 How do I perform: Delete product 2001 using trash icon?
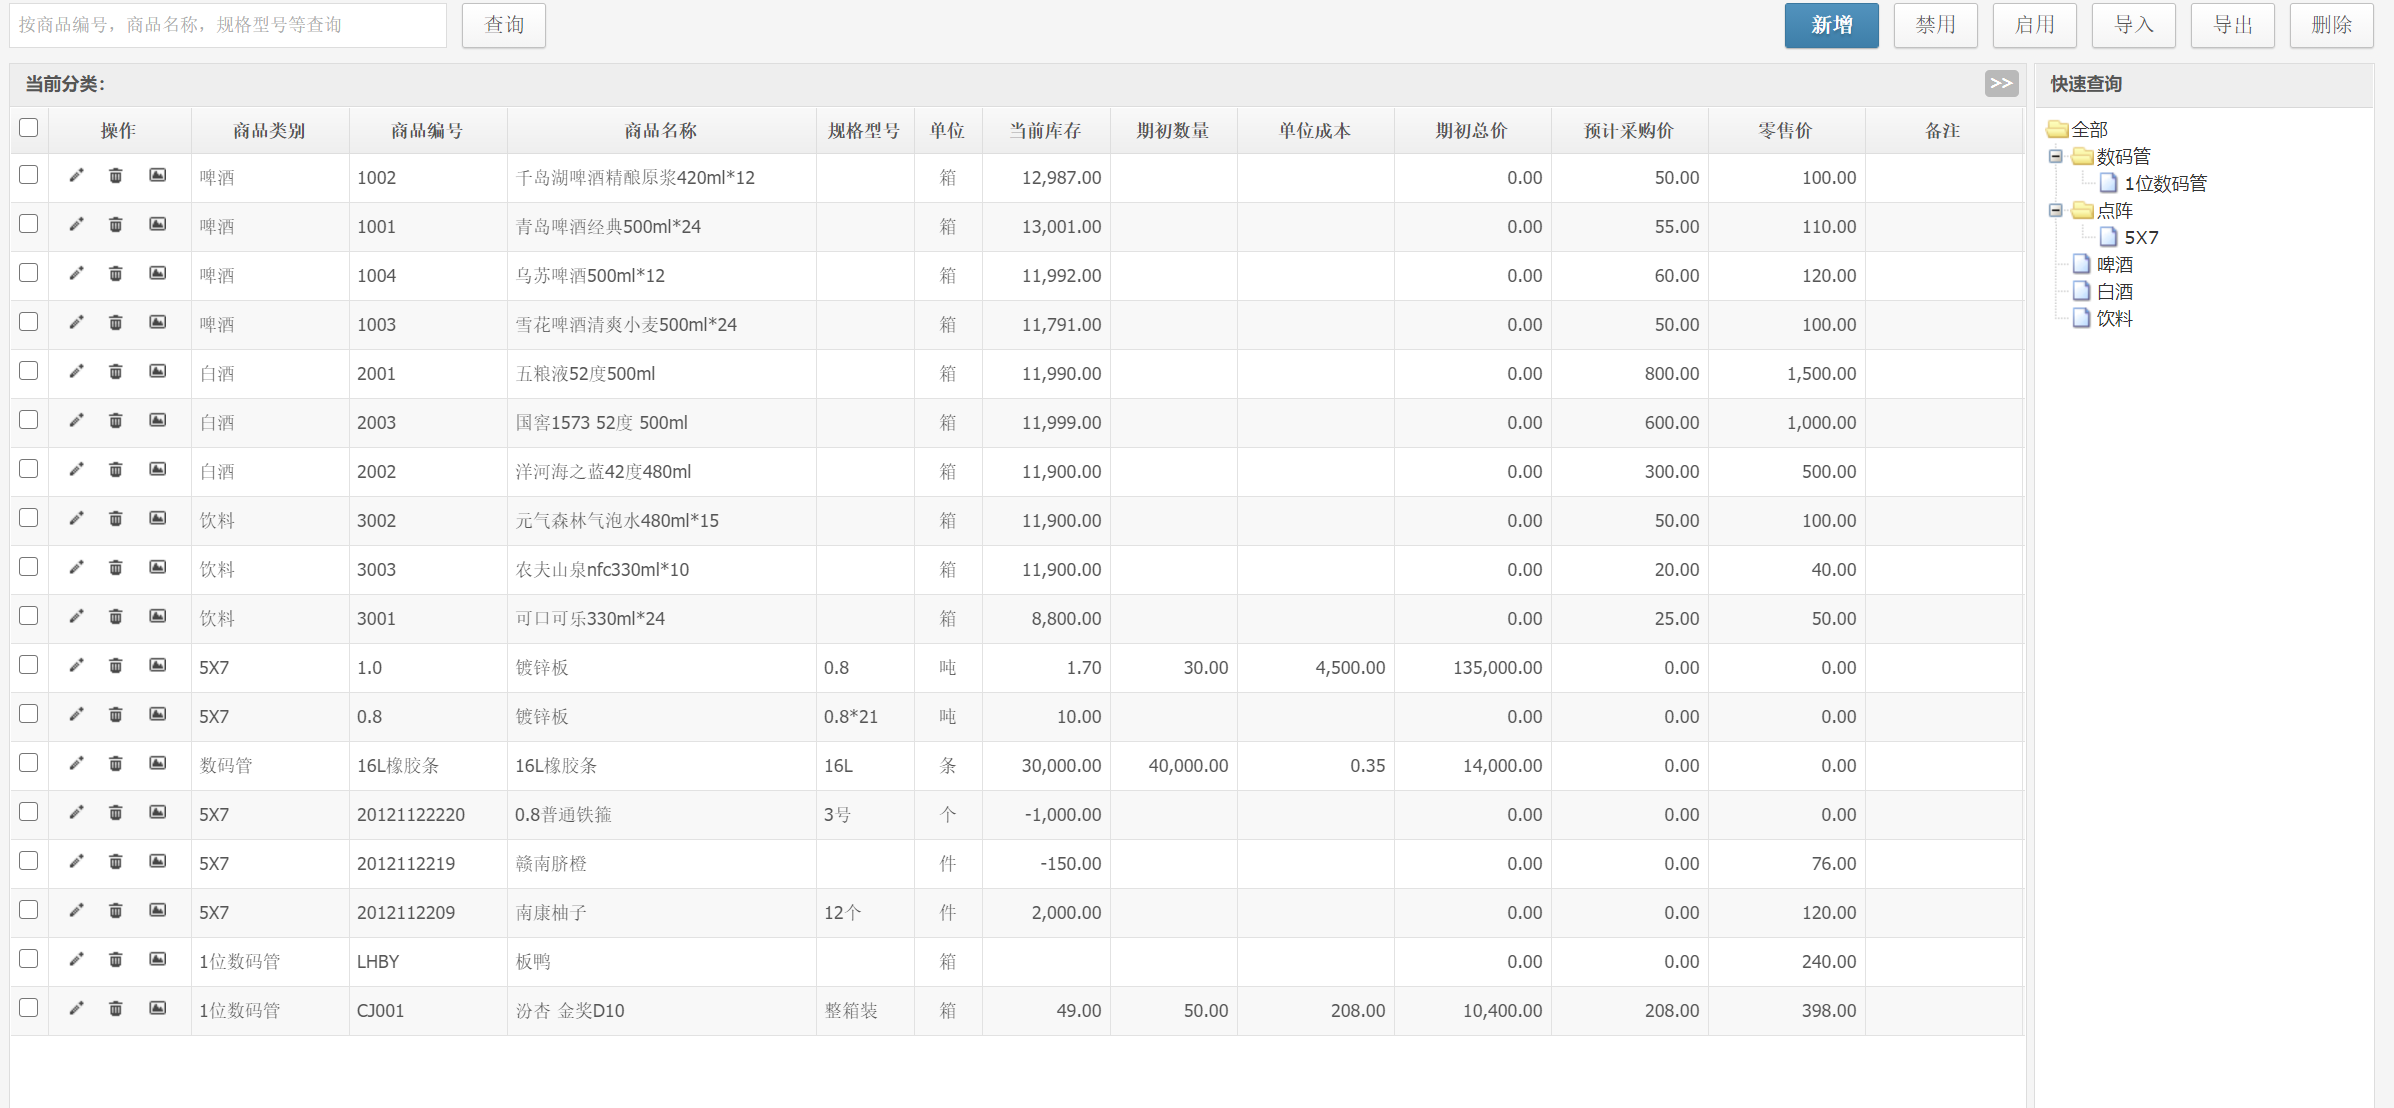116,372
